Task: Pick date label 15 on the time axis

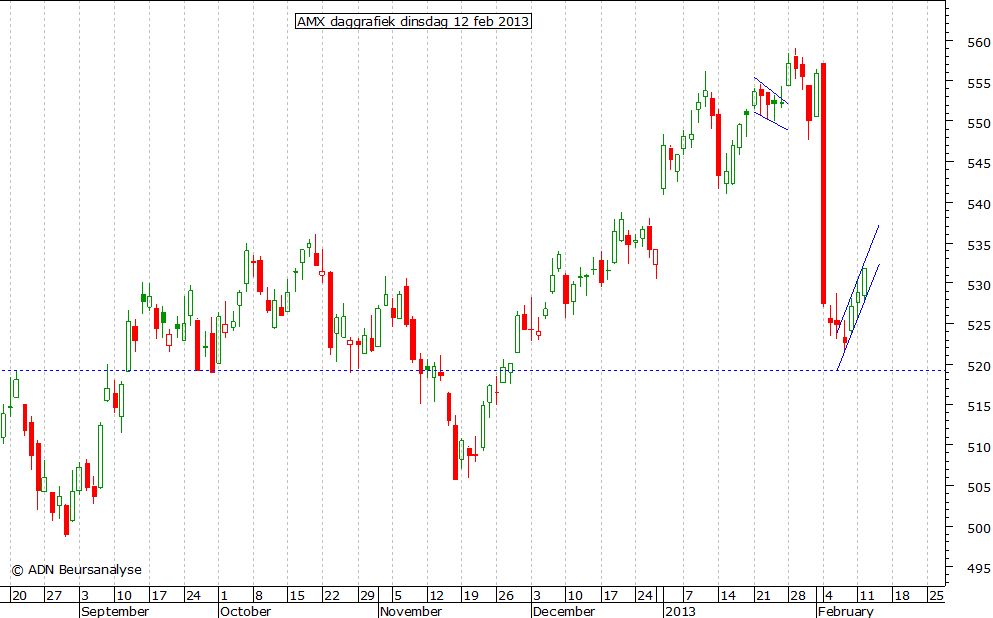Action: (x=297, y=595)
